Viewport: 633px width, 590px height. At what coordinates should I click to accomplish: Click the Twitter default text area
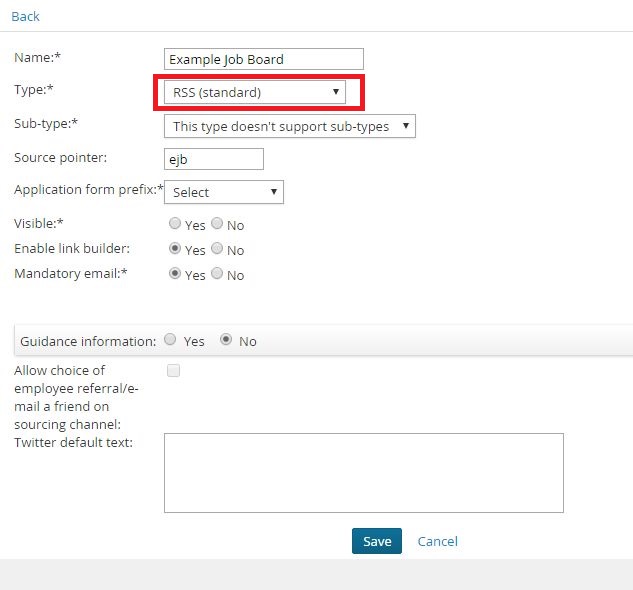click(363, 472)
